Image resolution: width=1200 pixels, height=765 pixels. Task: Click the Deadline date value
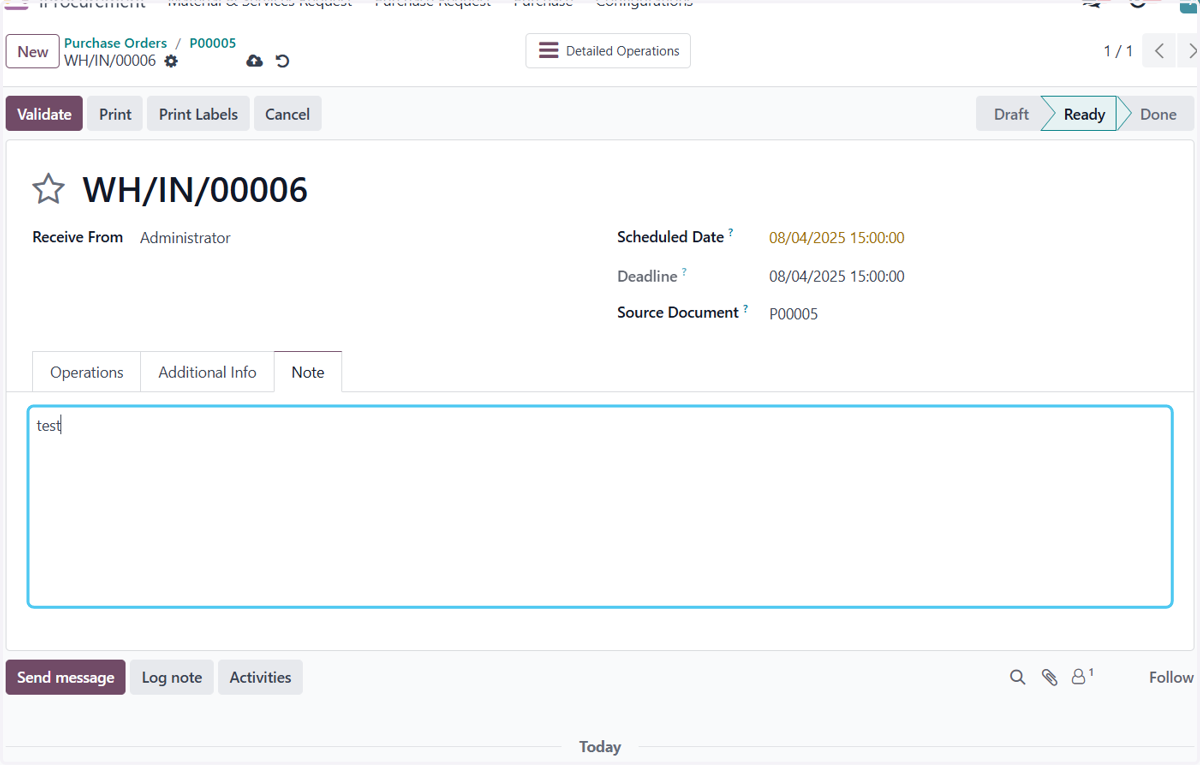coord(837,276)
